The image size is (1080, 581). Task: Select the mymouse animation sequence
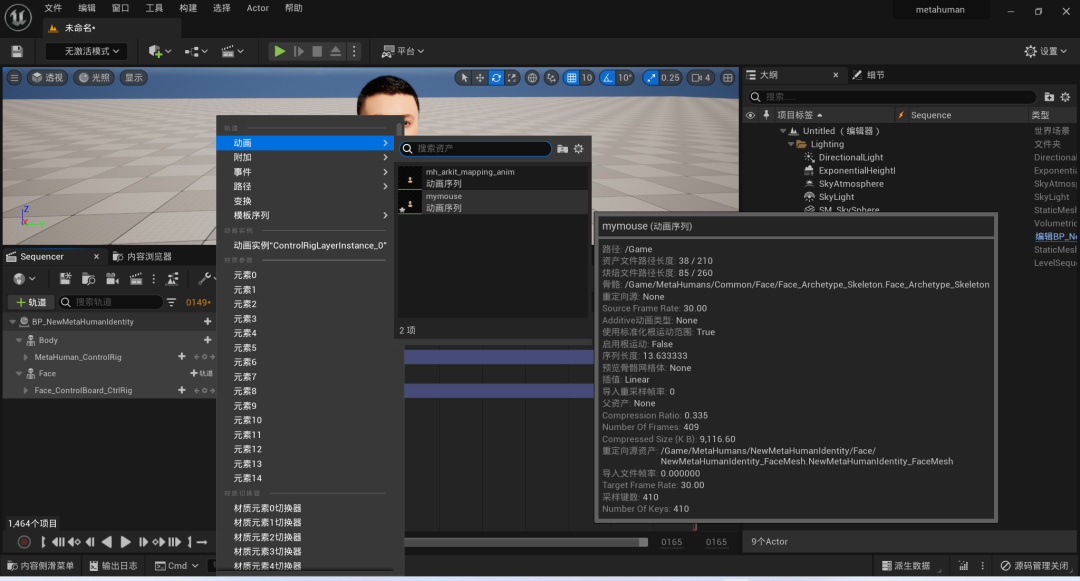click(493, 202)
